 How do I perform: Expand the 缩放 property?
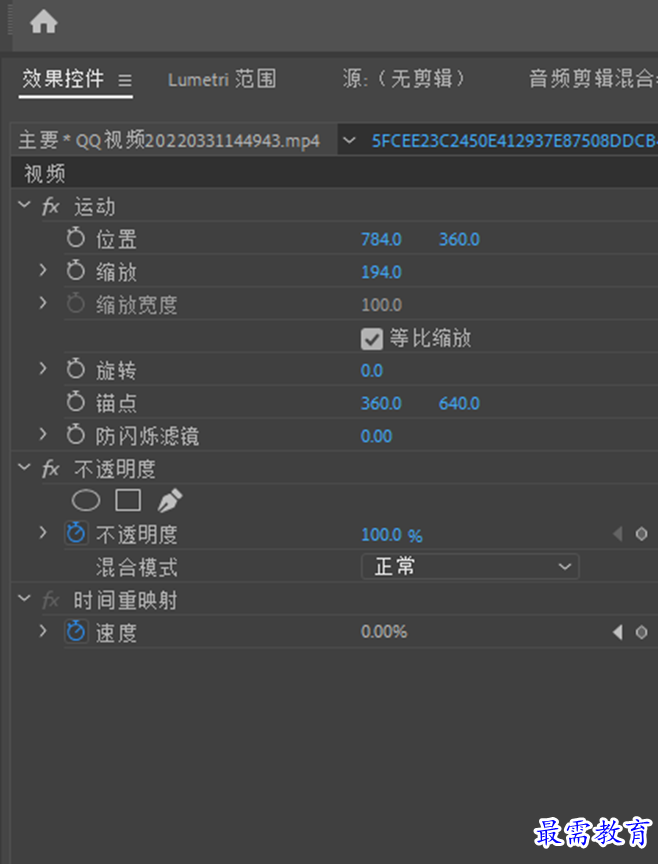pos(43,270)
